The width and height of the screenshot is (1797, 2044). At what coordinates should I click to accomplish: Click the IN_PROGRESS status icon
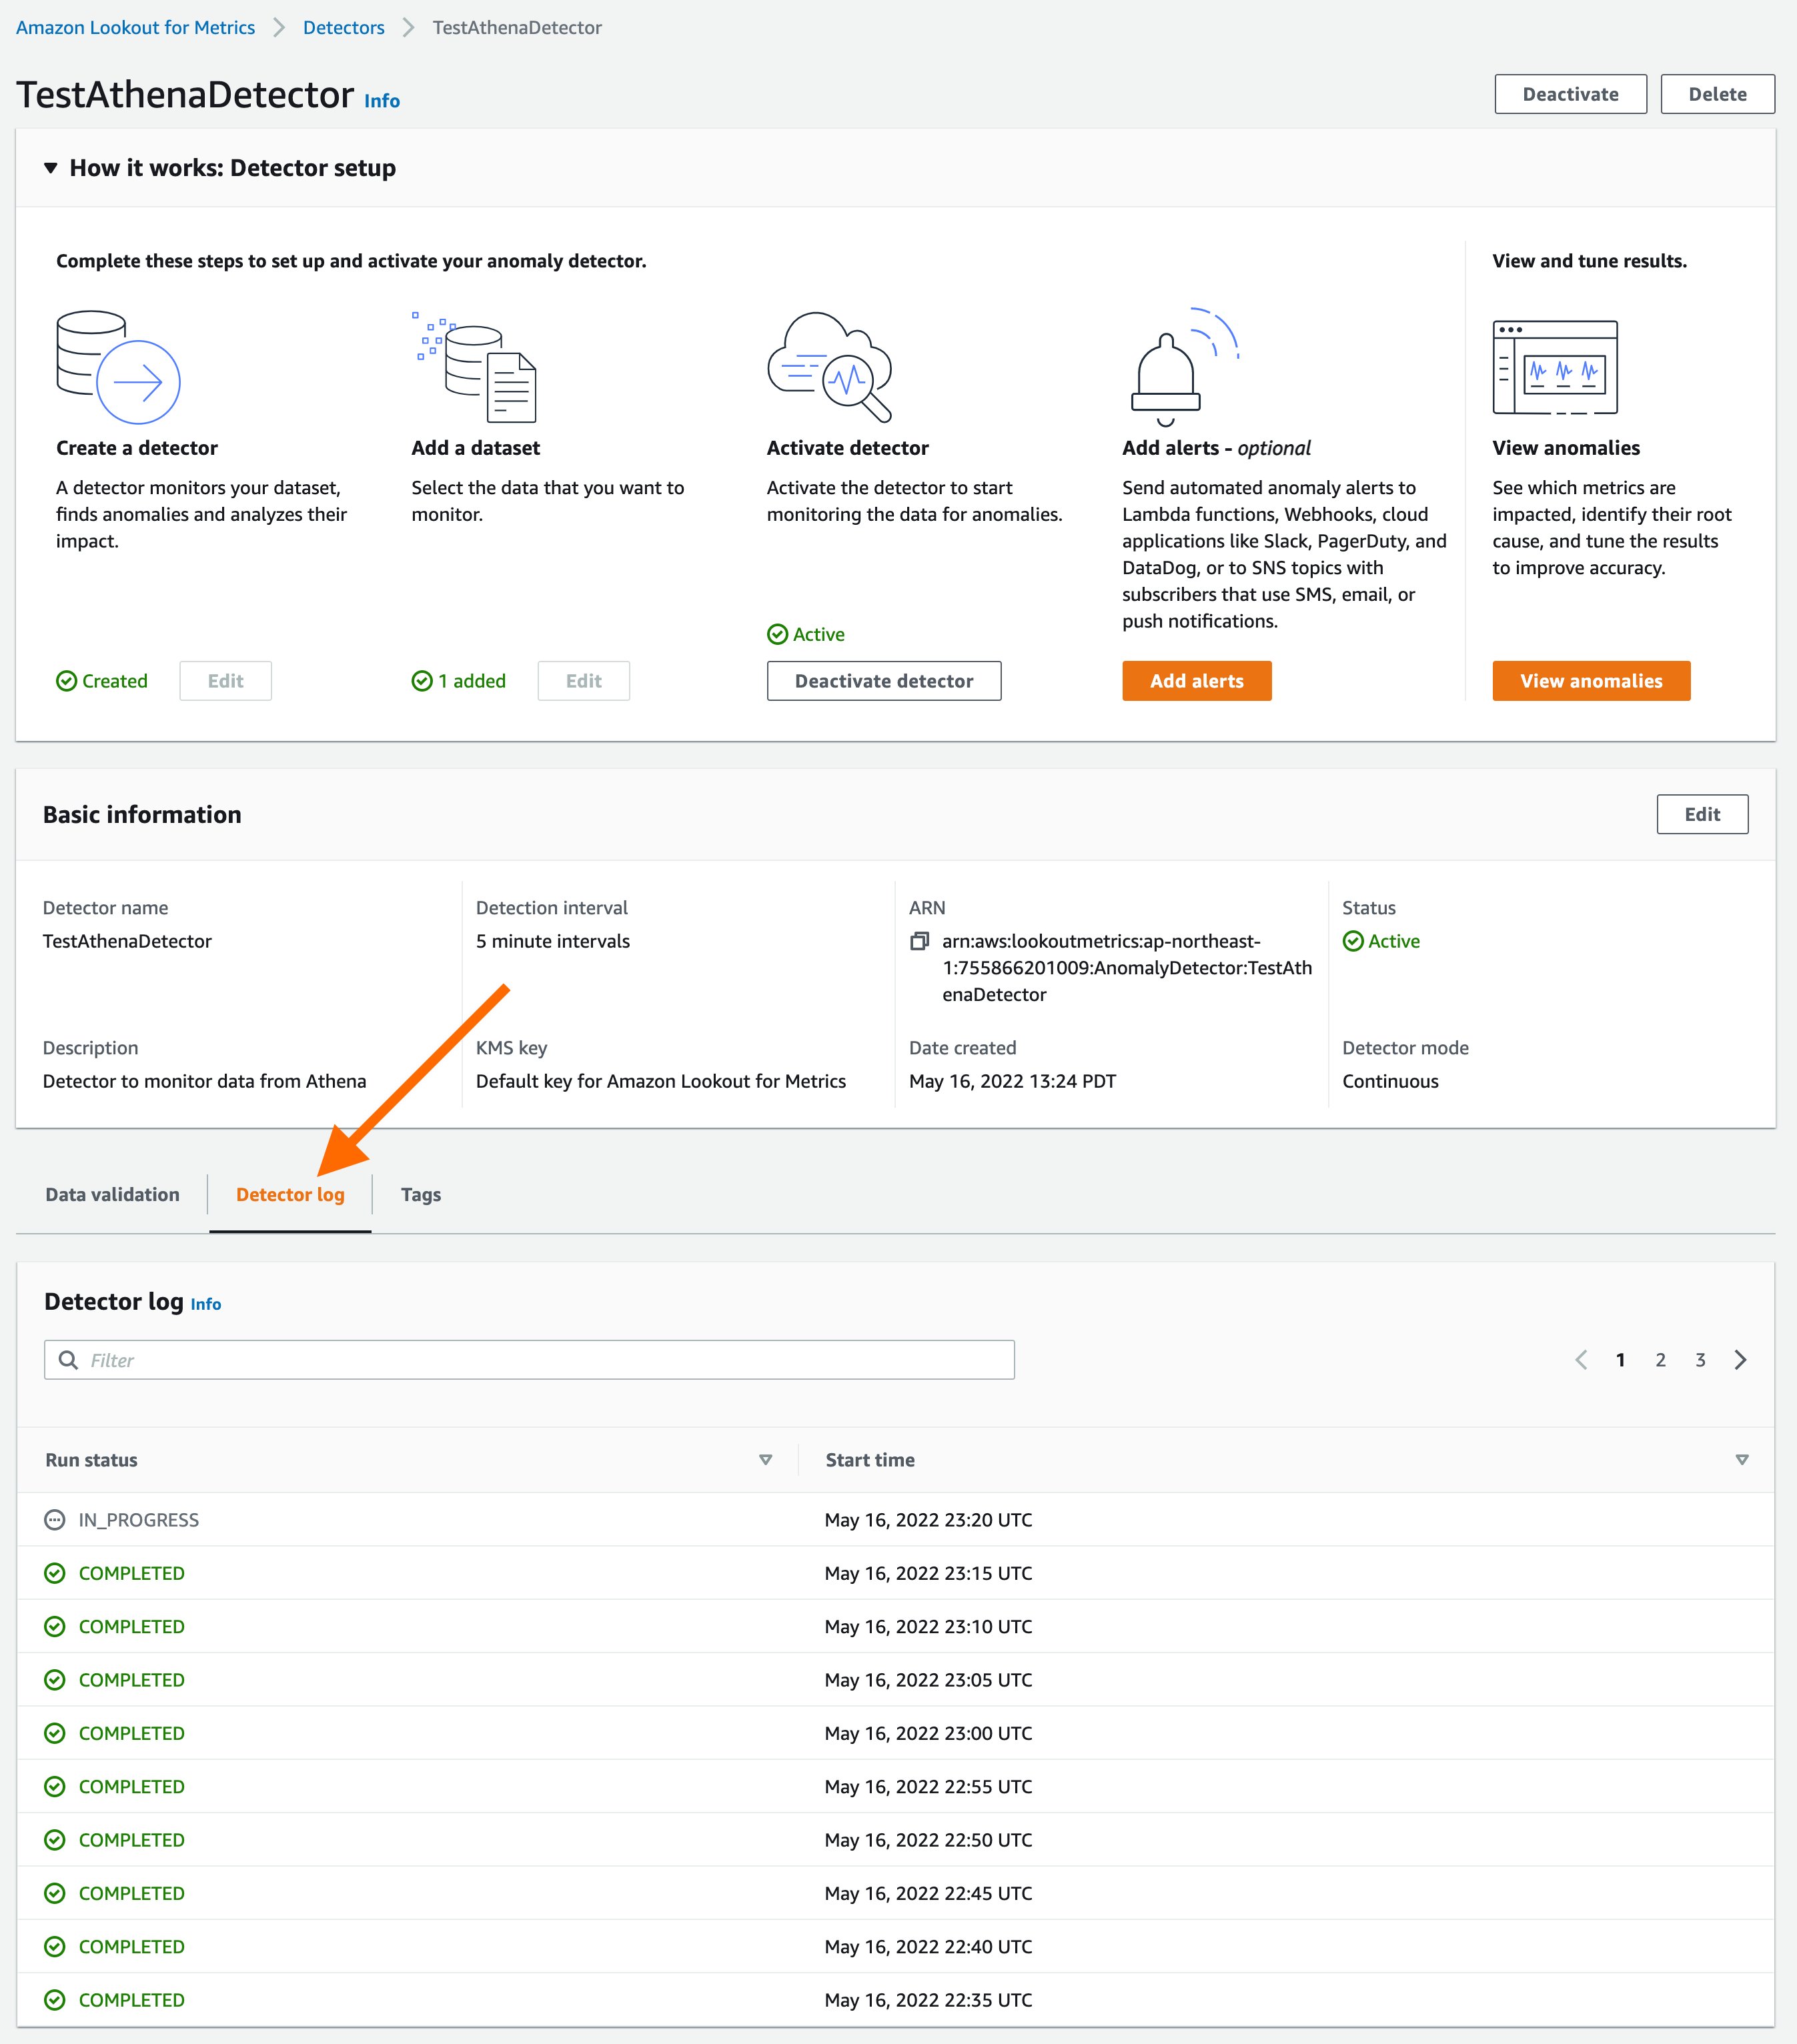[x=55, y=1520]
